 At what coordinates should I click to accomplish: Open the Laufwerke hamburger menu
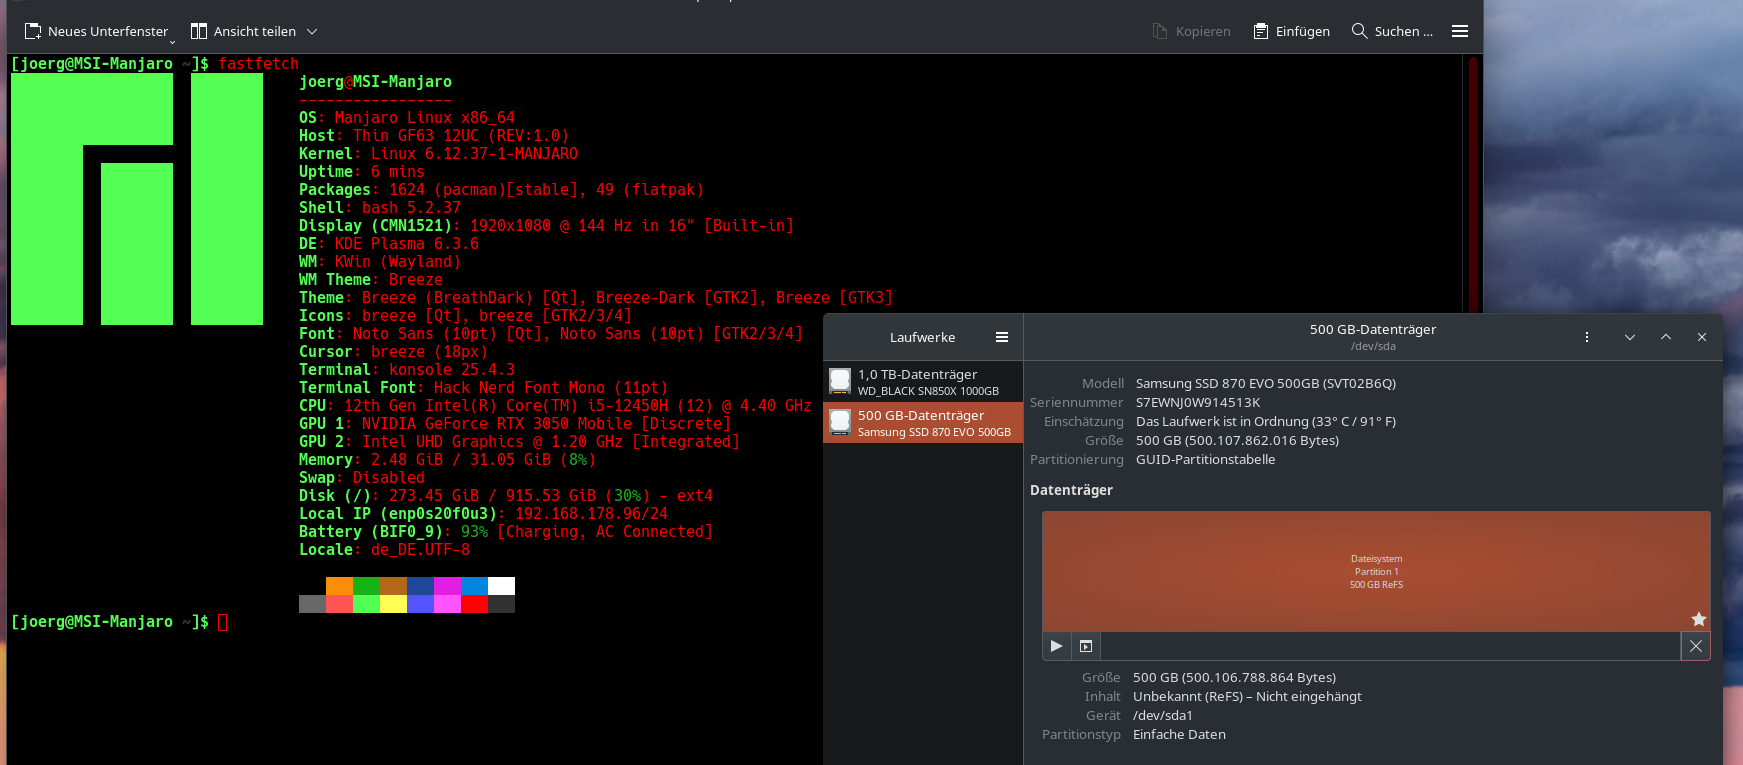pyautogui.click(x=1002, y=337)
